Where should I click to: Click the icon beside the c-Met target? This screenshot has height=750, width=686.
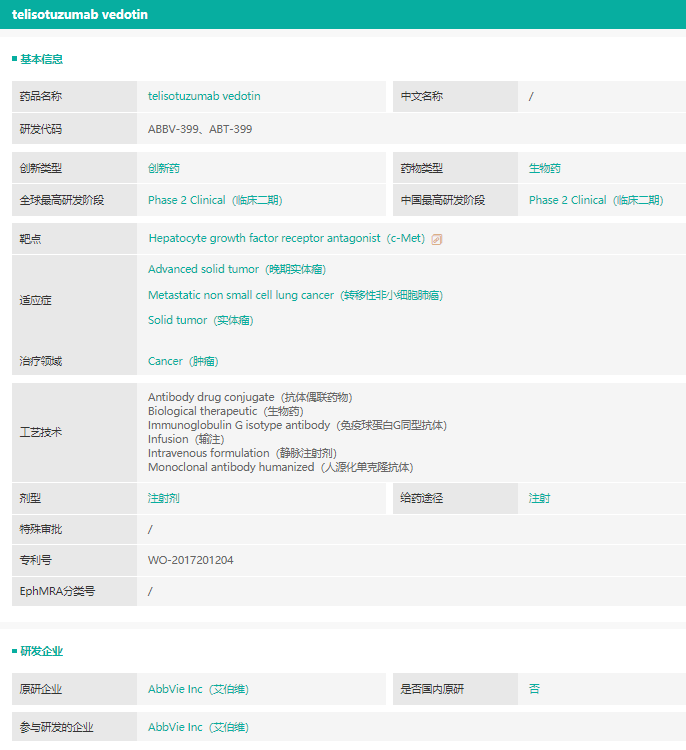tap(437, 239)
